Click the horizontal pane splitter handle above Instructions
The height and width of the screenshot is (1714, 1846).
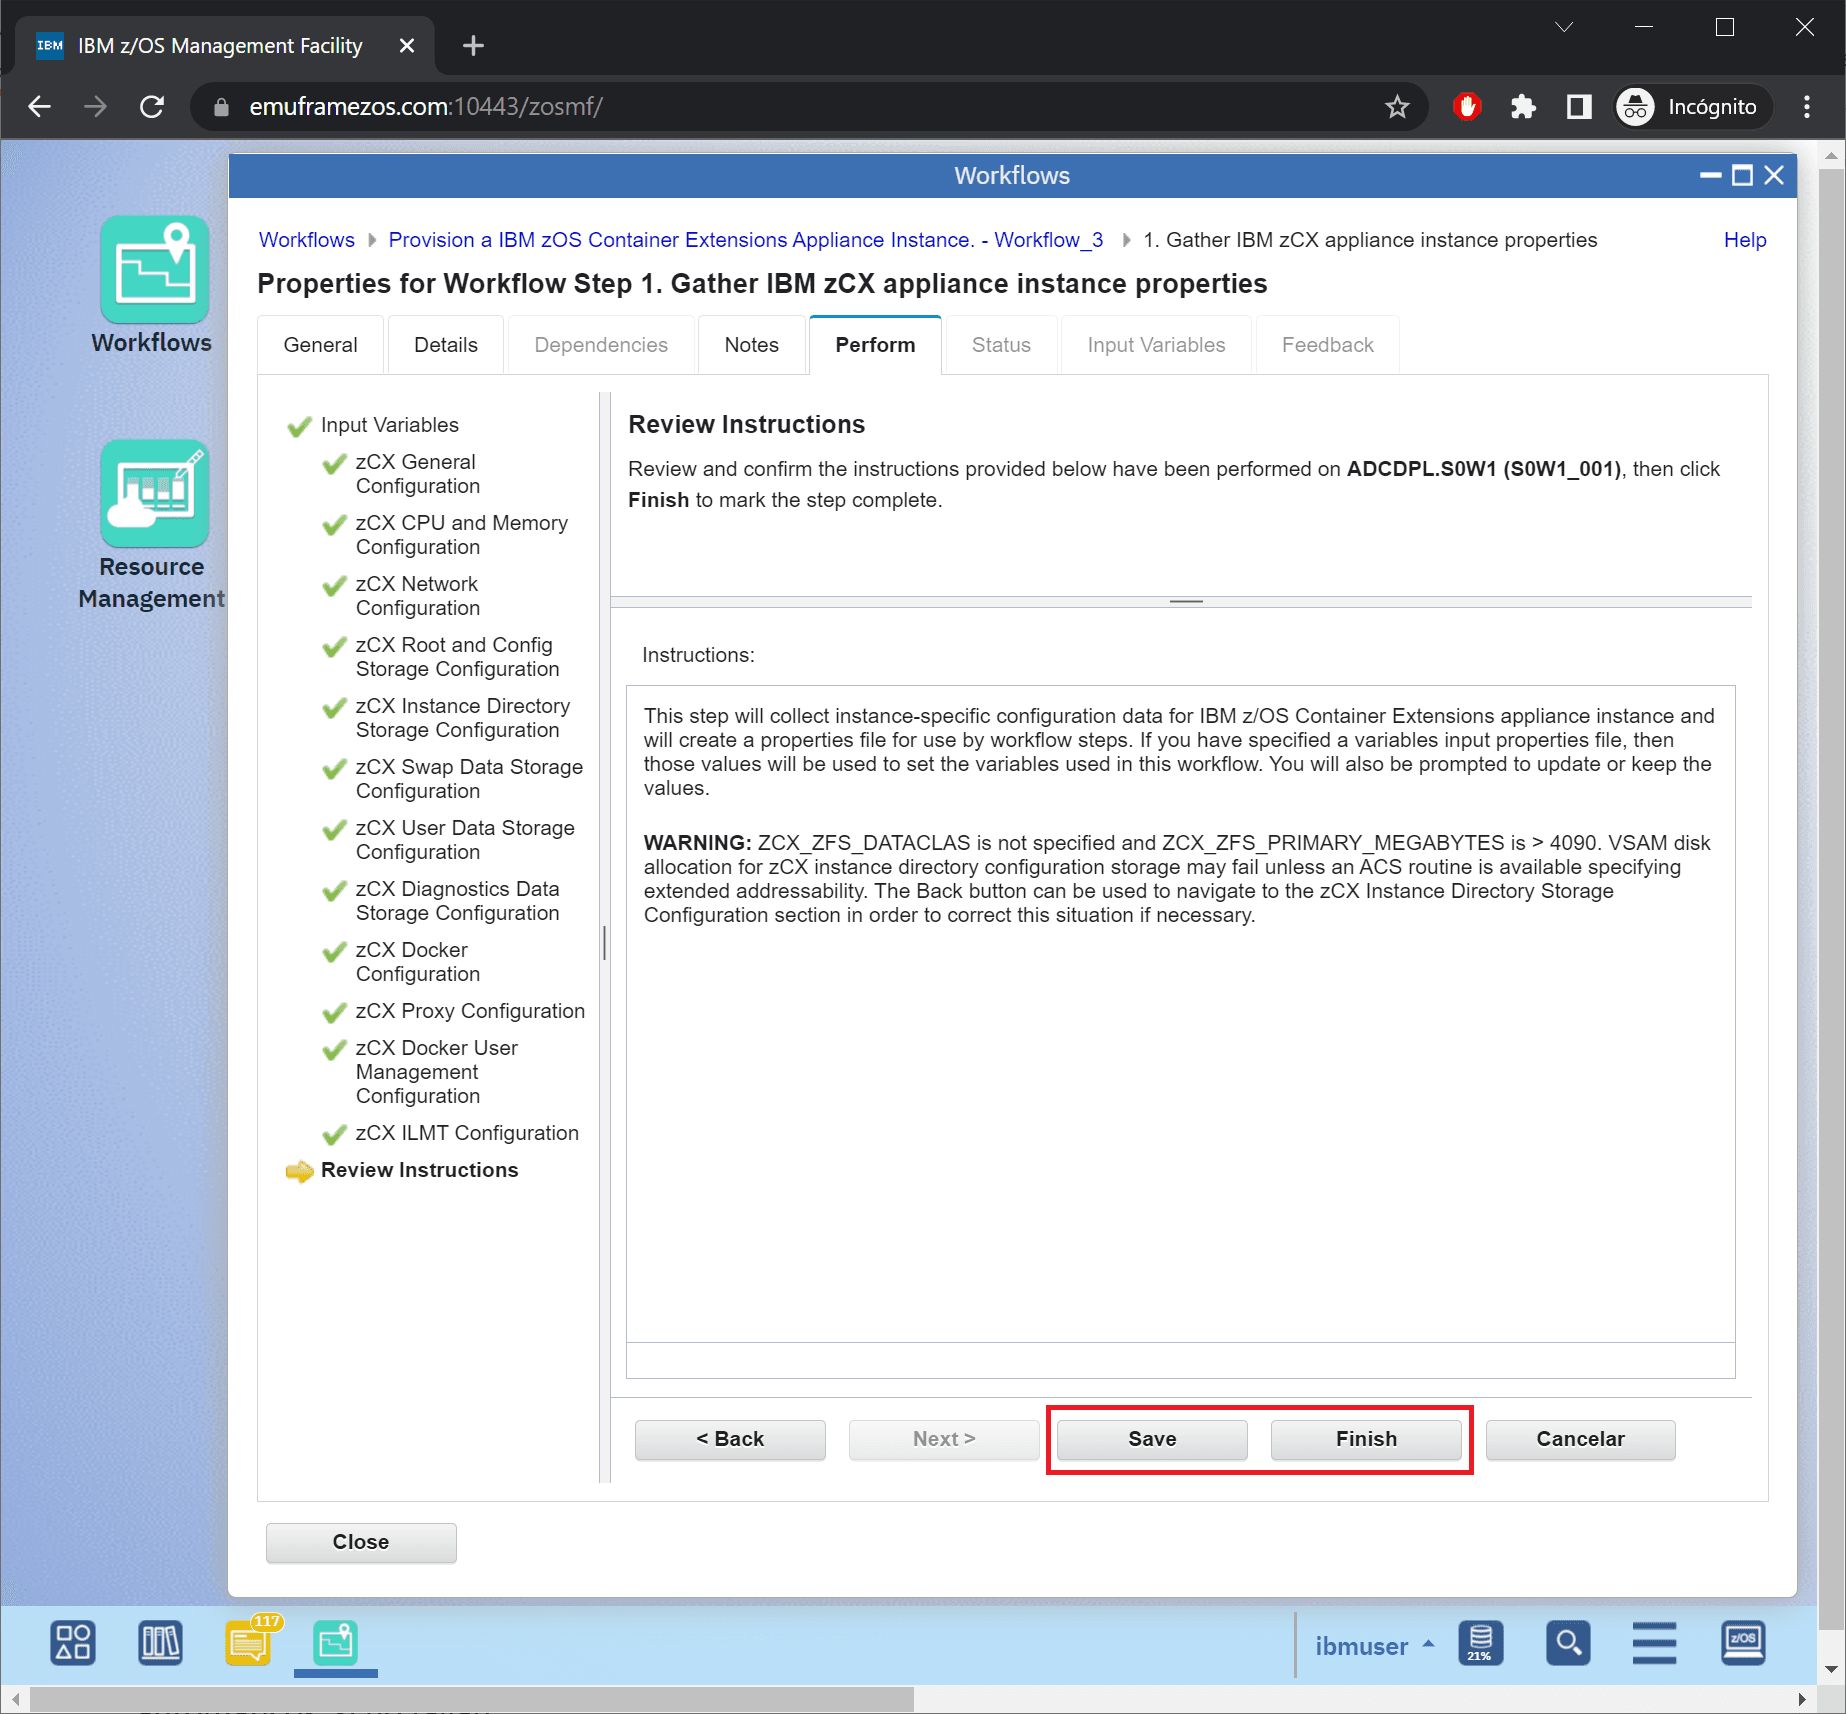(x=1185, y=601)
